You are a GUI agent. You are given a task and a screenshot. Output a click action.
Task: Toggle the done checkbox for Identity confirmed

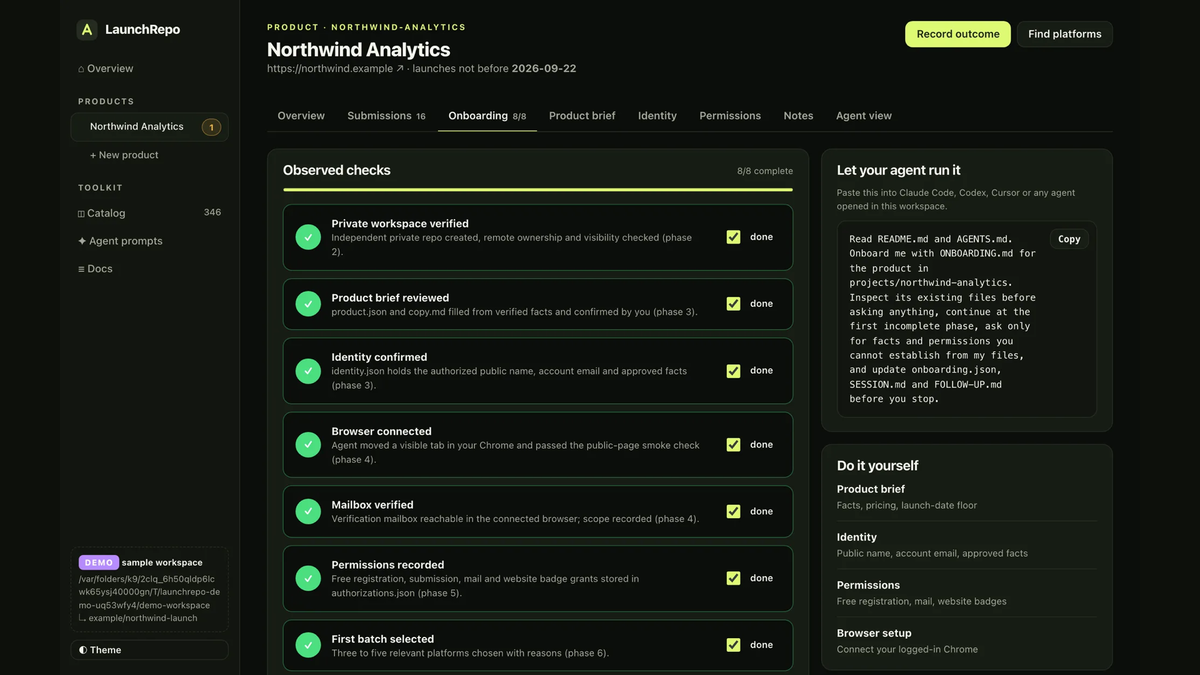(x=733, y=370)
